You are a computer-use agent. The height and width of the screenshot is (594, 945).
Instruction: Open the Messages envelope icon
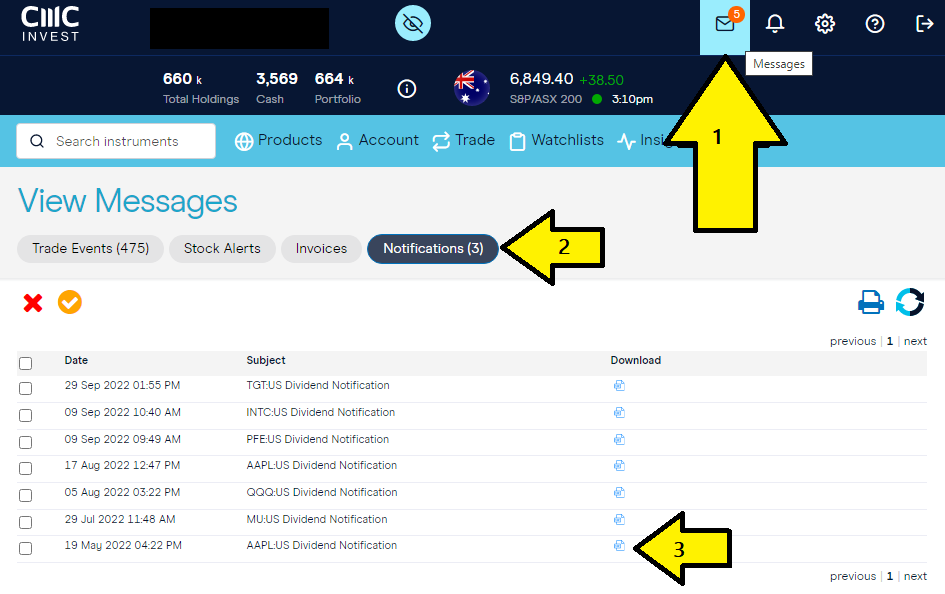coord(724,24)
